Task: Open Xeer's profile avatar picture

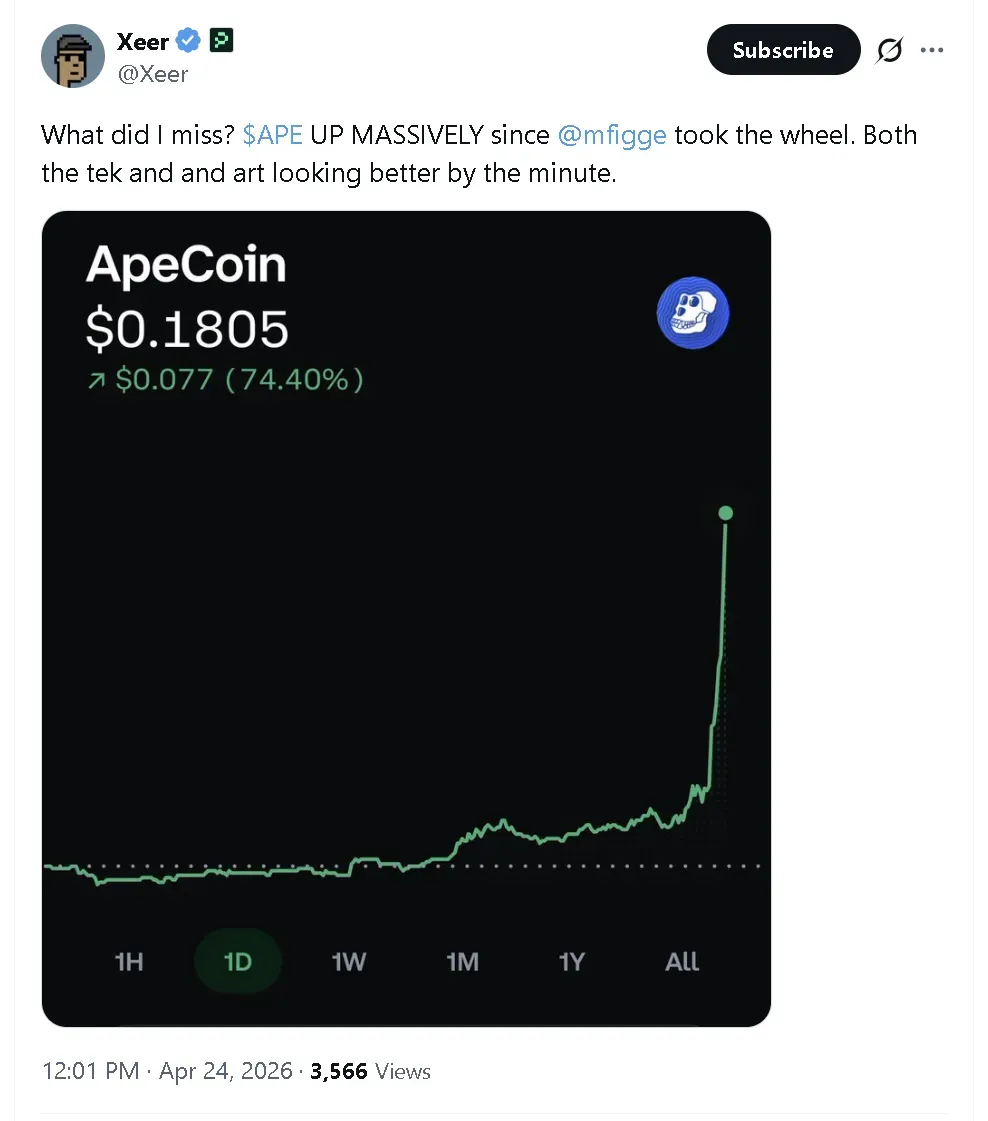Action: pos(72,56)
